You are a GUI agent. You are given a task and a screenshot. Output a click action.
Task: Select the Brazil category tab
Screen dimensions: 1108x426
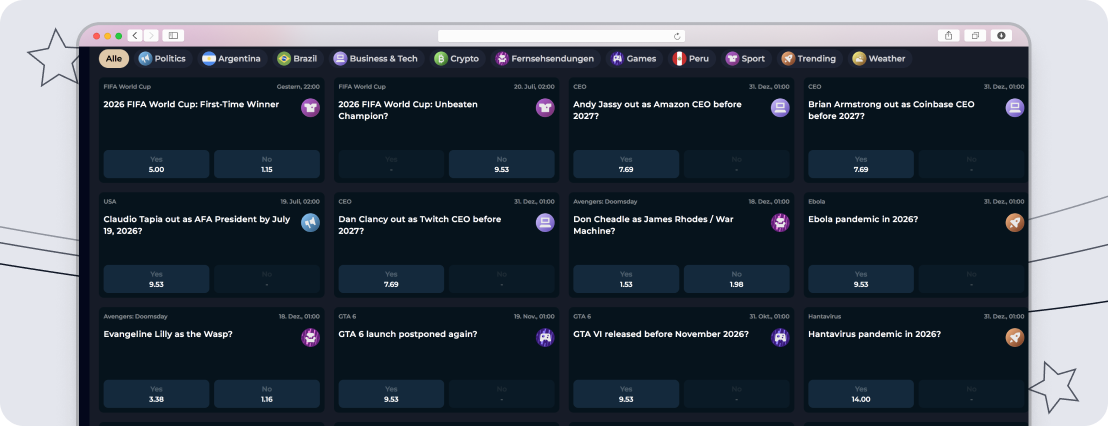pyautogui.click(x=298, y=59)
